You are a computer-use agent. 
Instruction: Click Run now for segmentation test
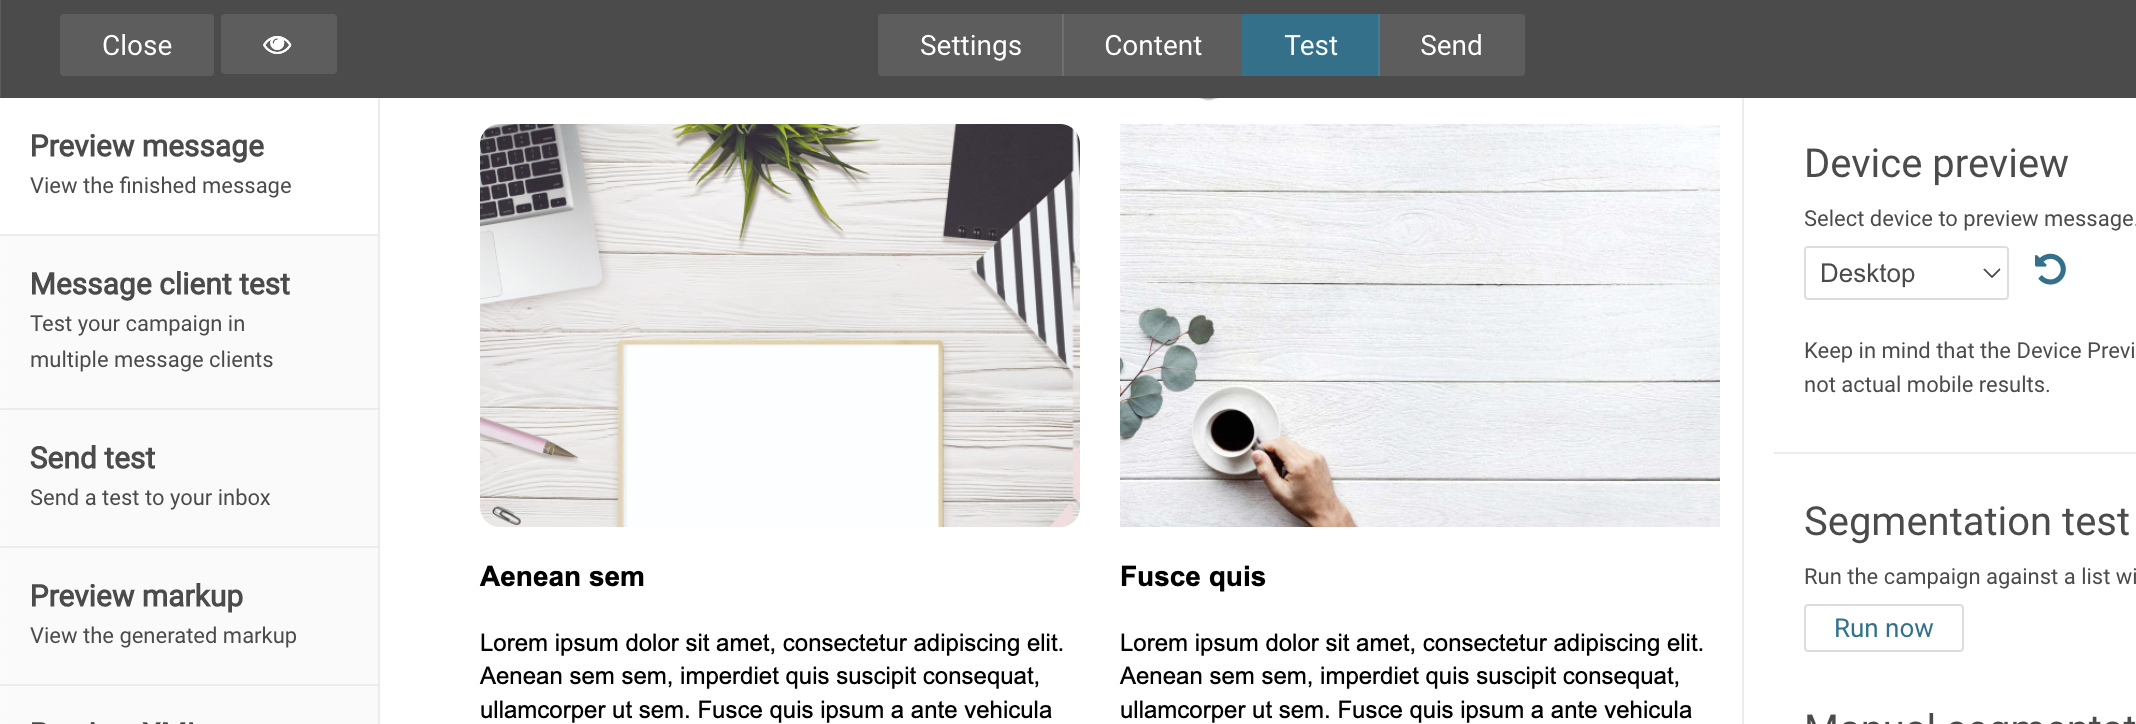1883,628
